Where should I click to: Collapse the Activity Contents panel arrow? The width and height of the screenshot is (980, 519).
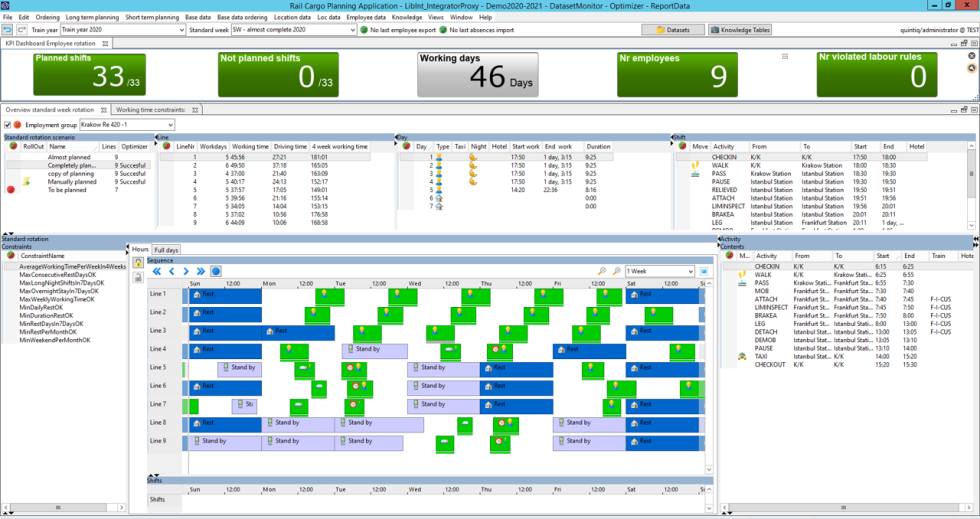(721, 239)
